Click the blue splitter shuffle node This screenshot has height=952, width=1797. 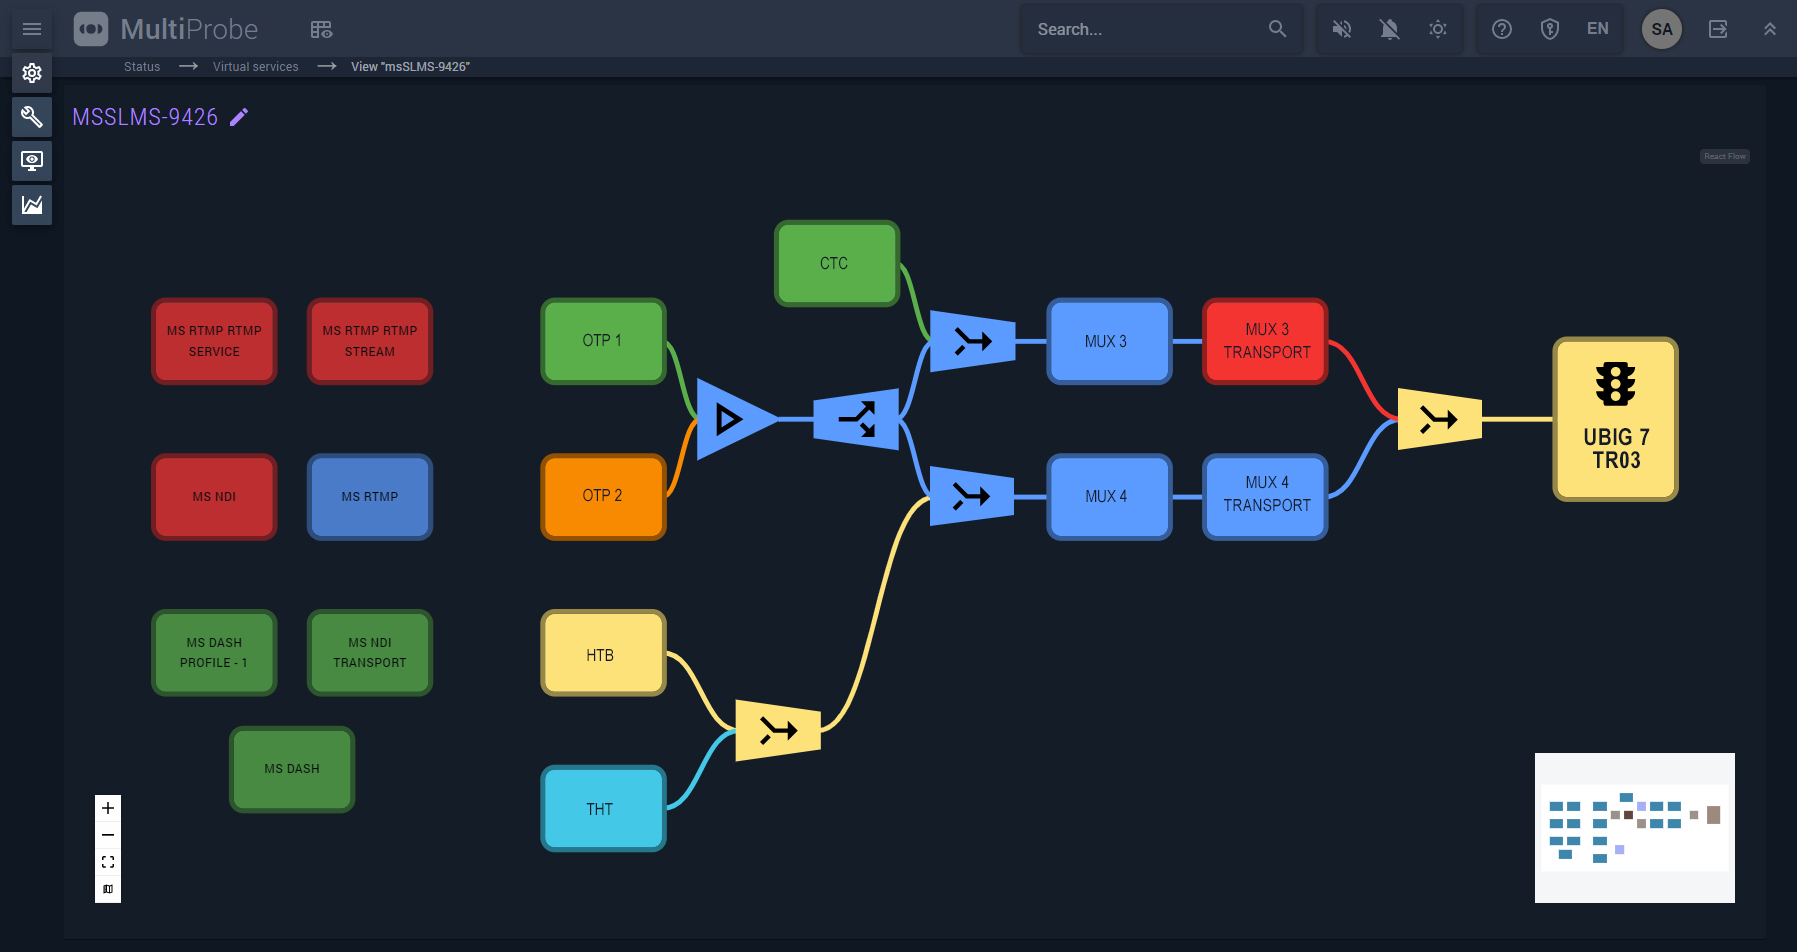pyautogui.click(x=857, y=419)
